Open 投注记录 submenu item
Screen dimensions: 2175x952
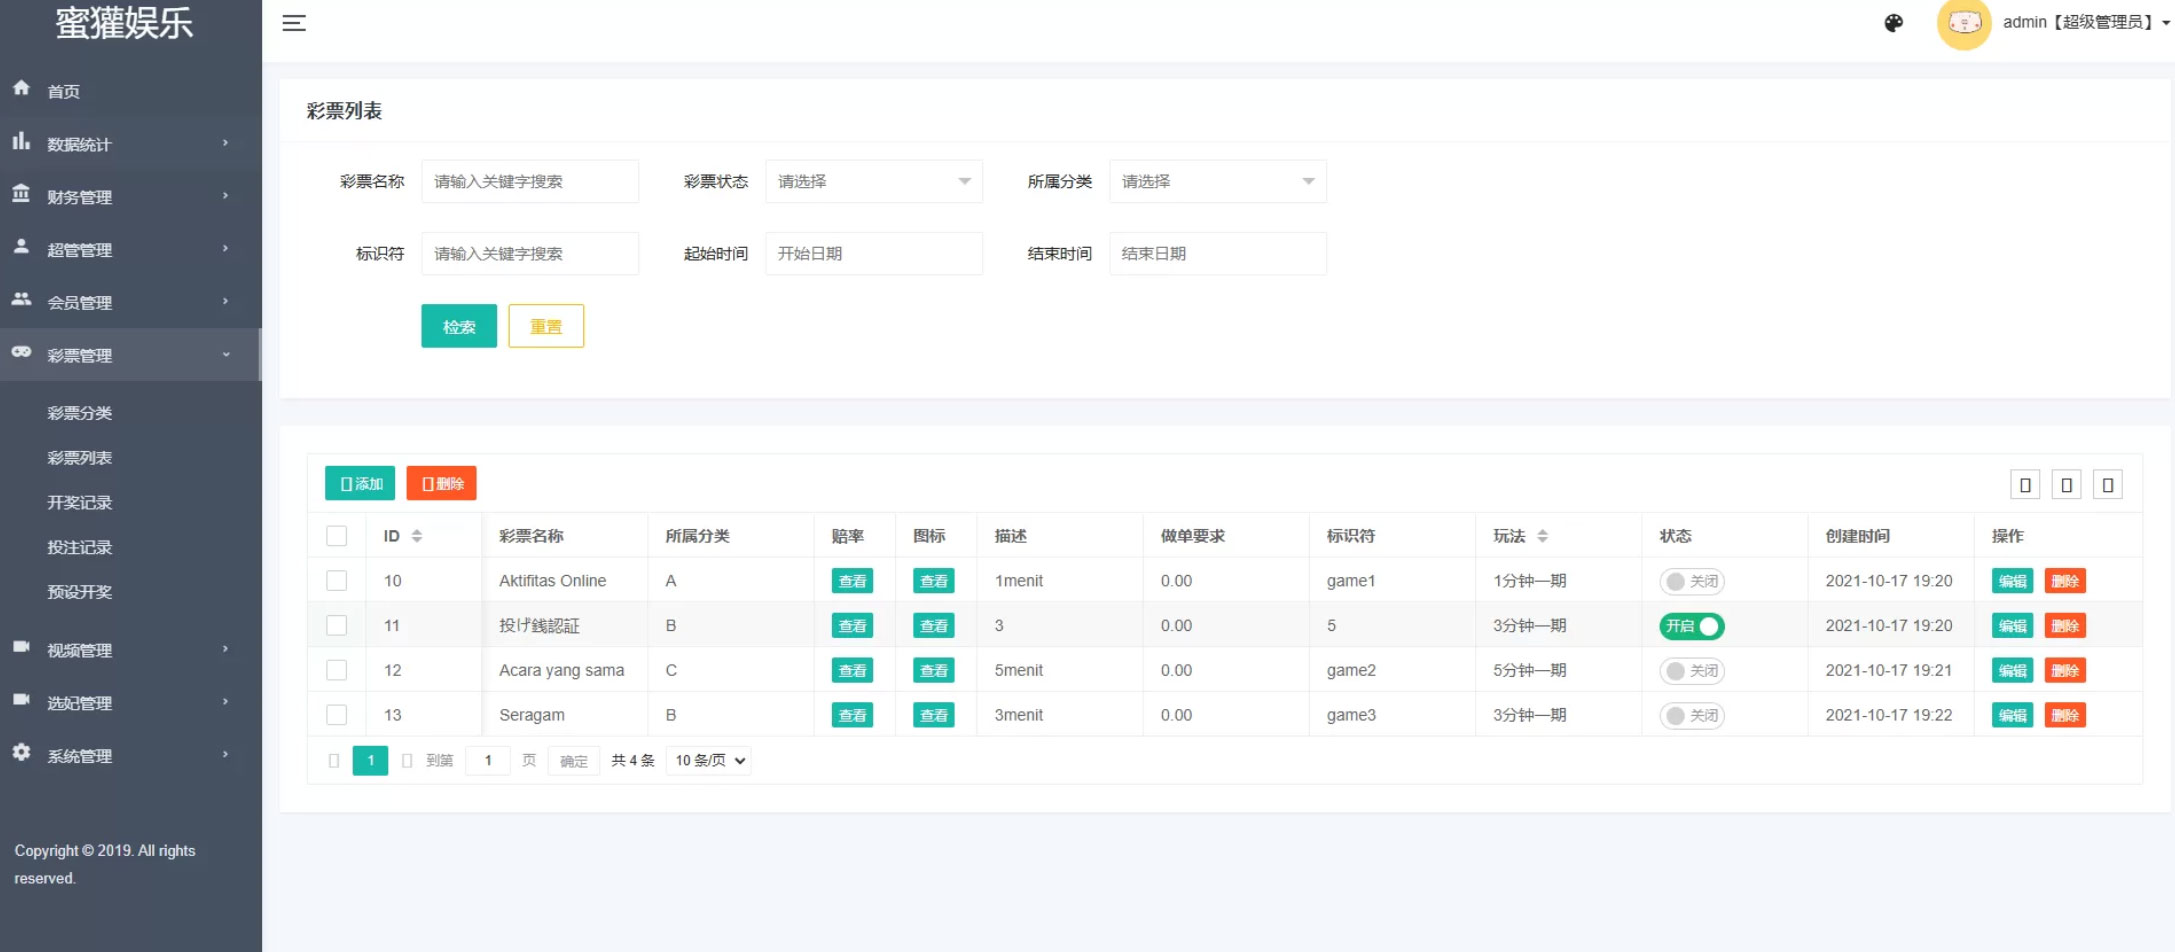pyautogui.click(x=80, y=547)
